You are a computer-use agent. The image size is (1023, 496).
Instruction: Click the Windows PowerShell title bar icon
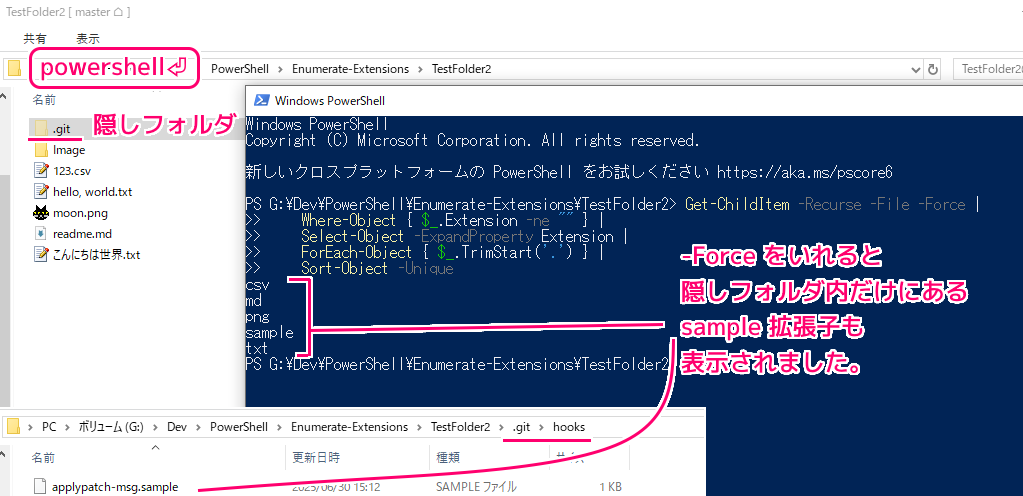coord(261,100)
